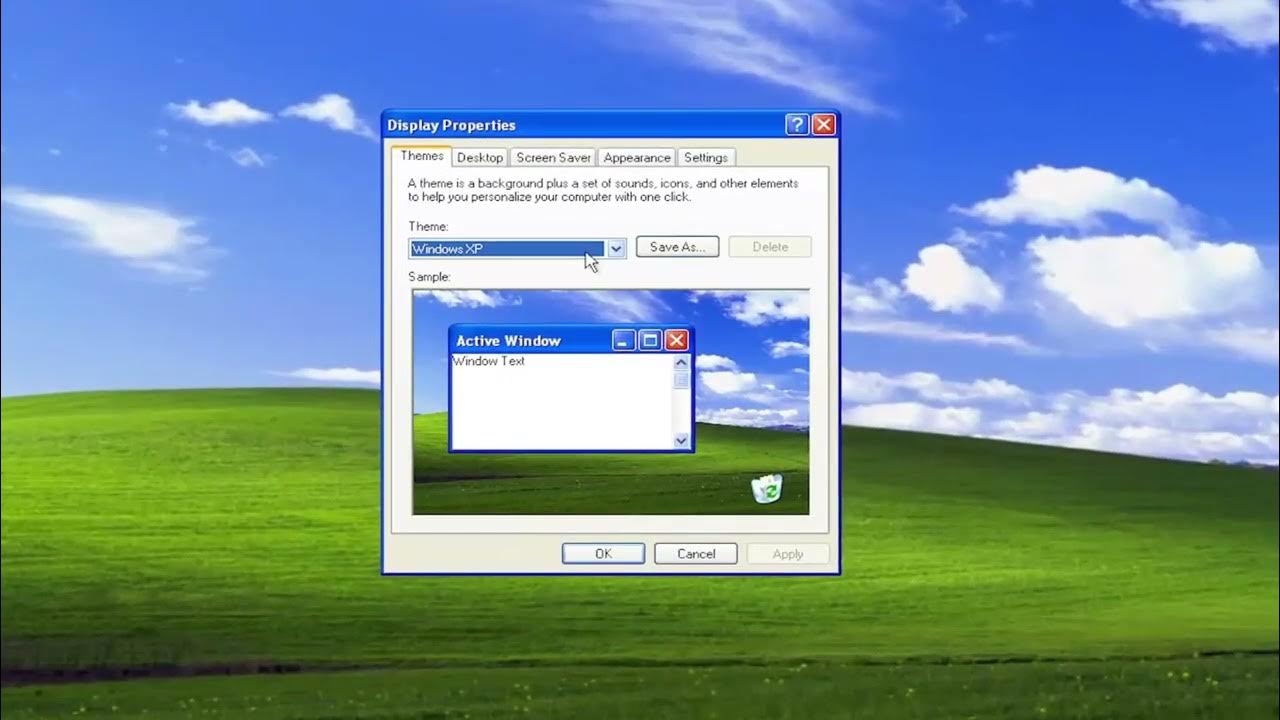The height and width of the screenshot is (720, 1280).
Task: Click Recycle Bin icon in sample preview
Action: coord(767,489)
